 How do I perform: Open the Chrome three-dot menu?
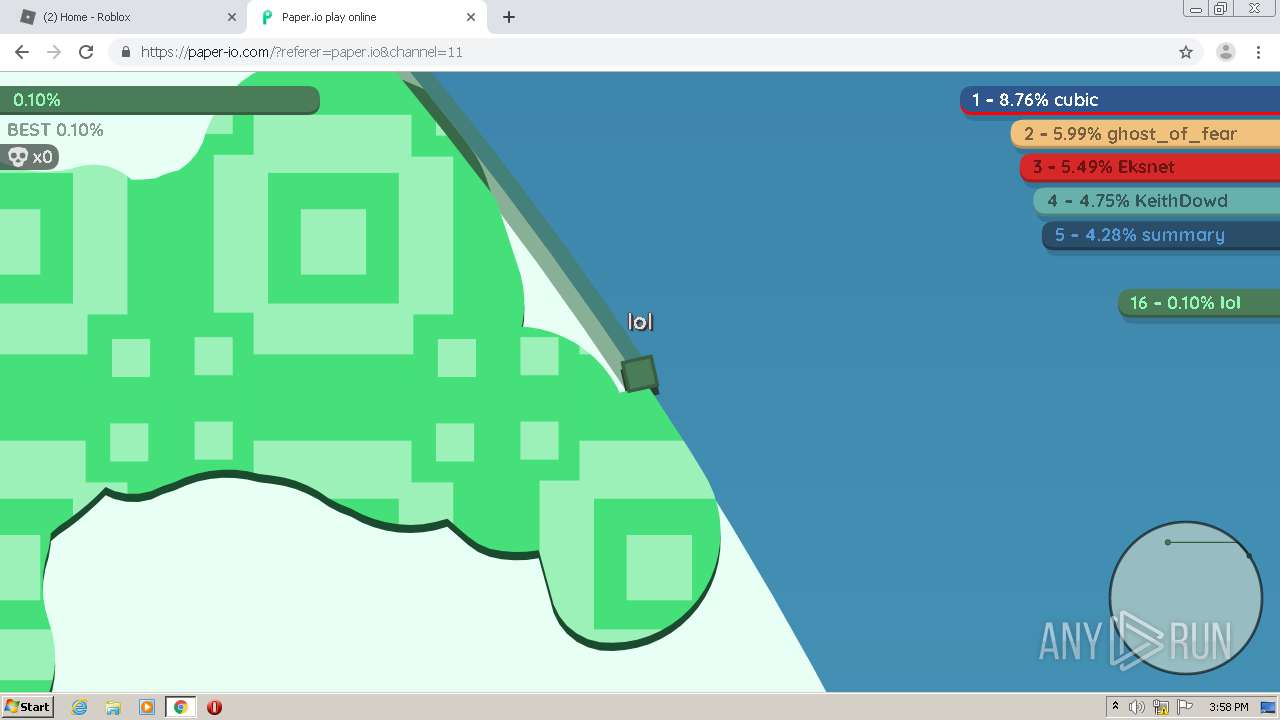point(1258,52)
